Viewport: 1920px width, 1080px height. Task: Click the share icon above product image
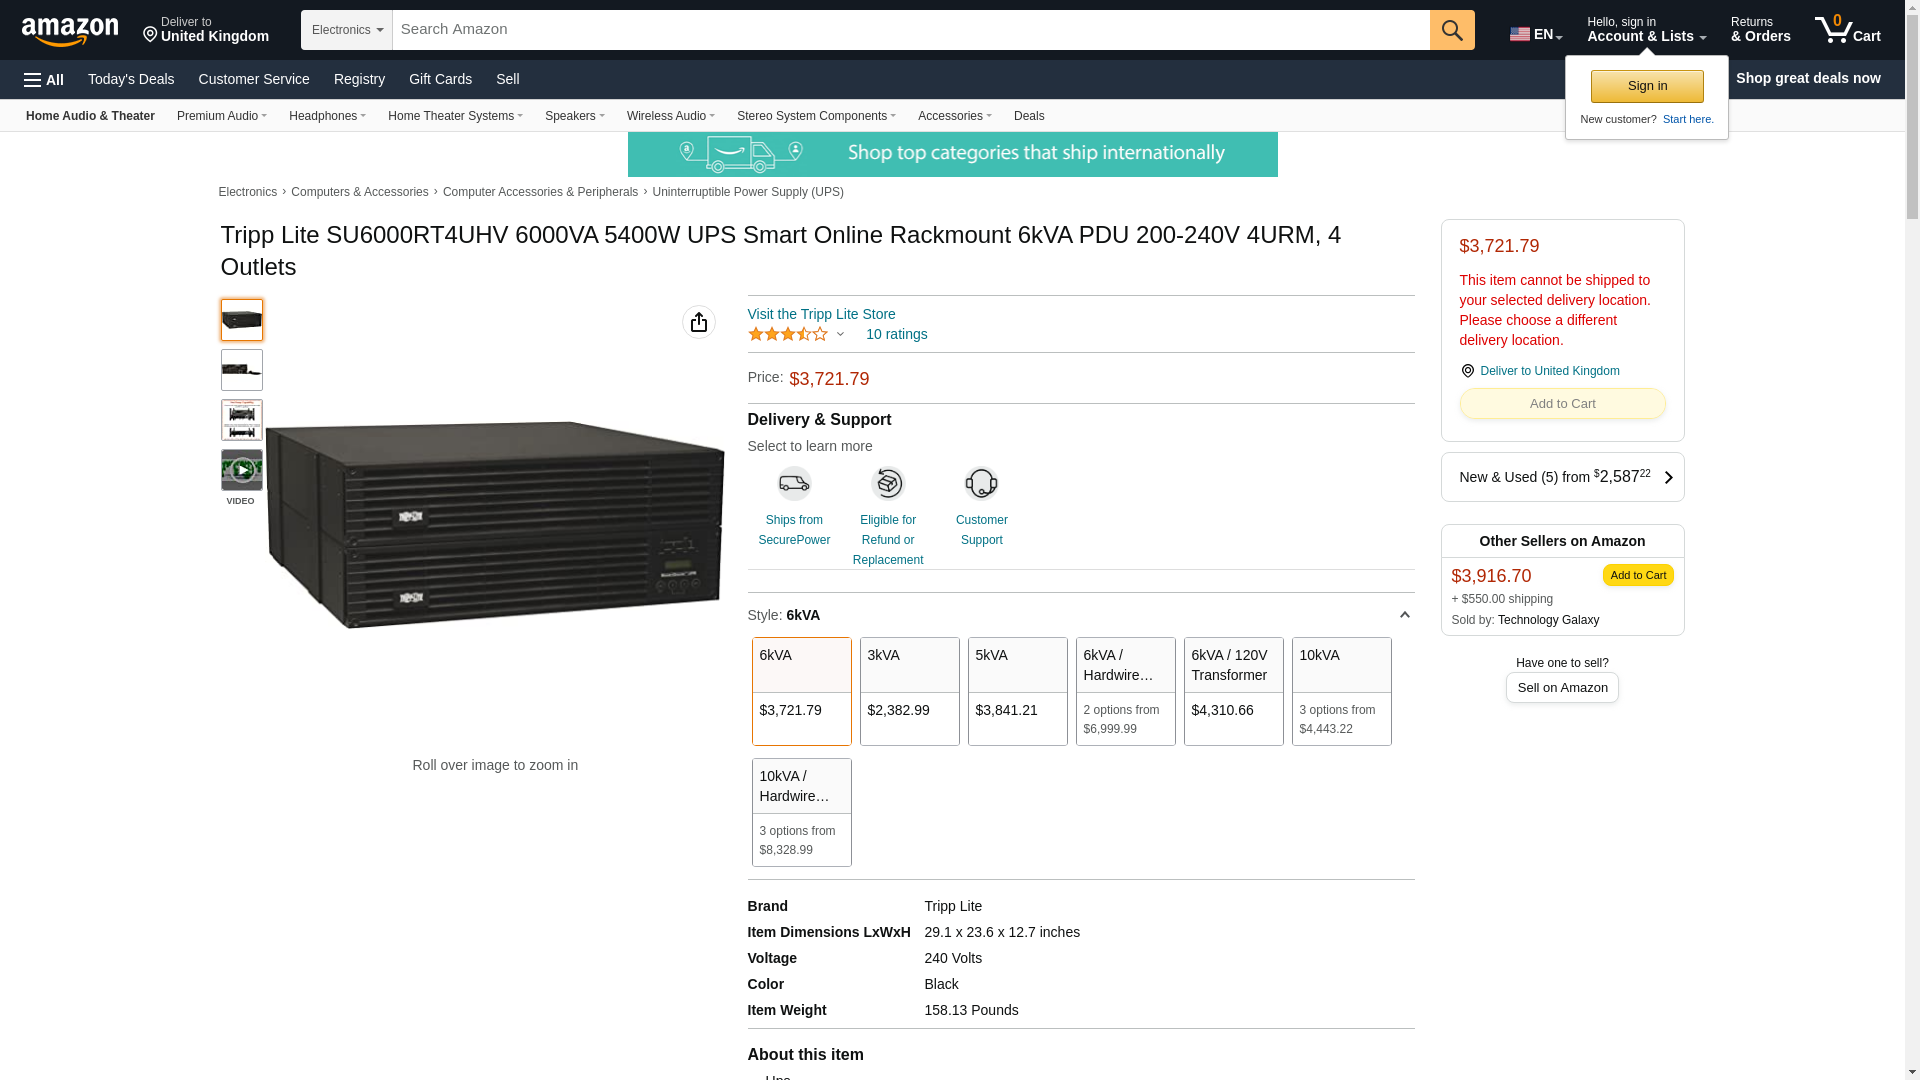pos(699,322)
